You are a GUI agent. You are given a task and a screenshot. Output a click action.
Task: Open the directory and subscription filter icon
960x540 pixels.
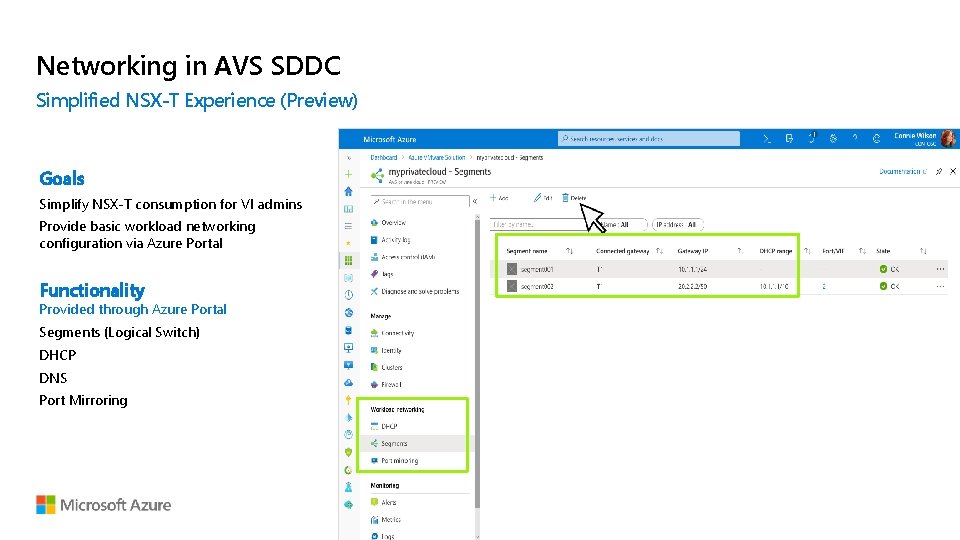[789, 139]
